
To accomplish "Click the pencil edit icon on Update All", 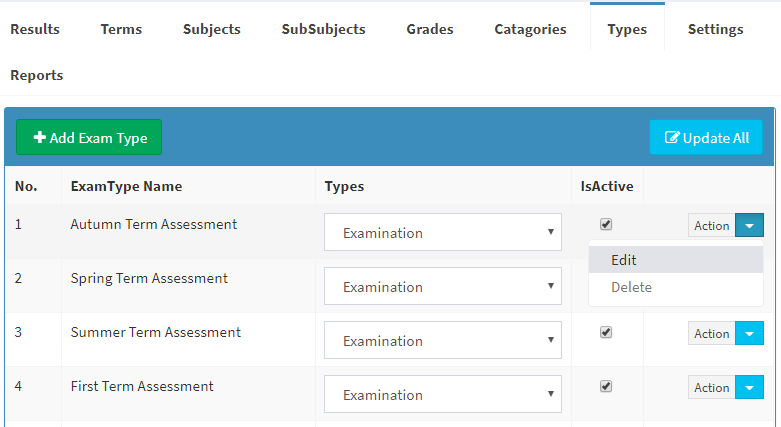I will (672, 138).
